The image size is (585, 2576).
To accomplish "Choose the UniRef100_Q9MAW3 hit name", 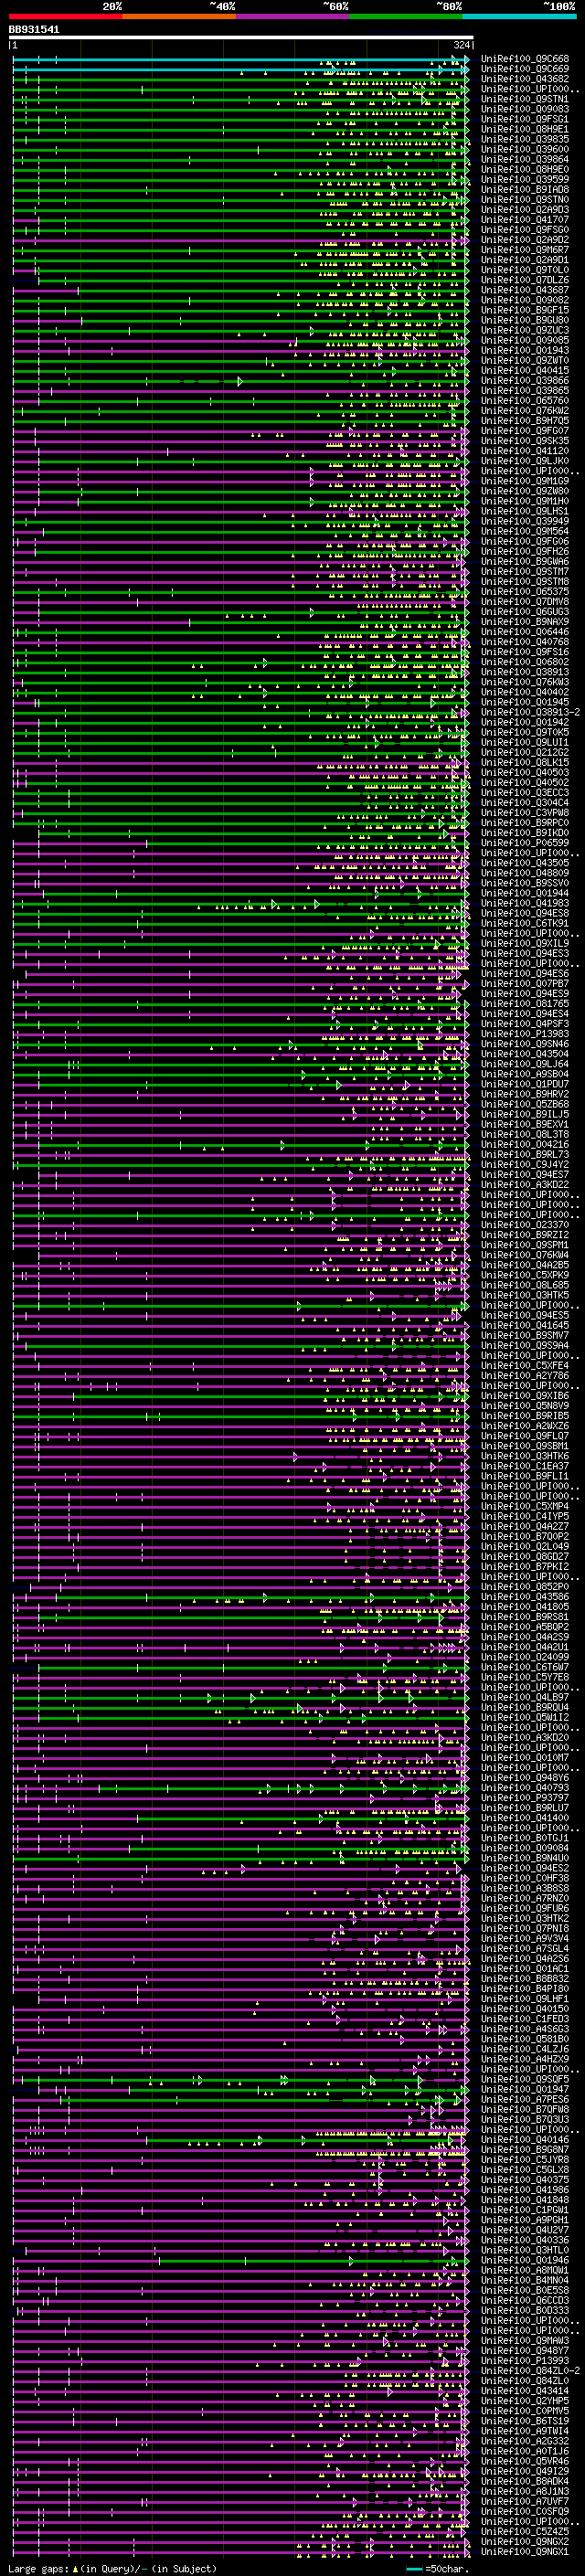I will click(524, 2339).
